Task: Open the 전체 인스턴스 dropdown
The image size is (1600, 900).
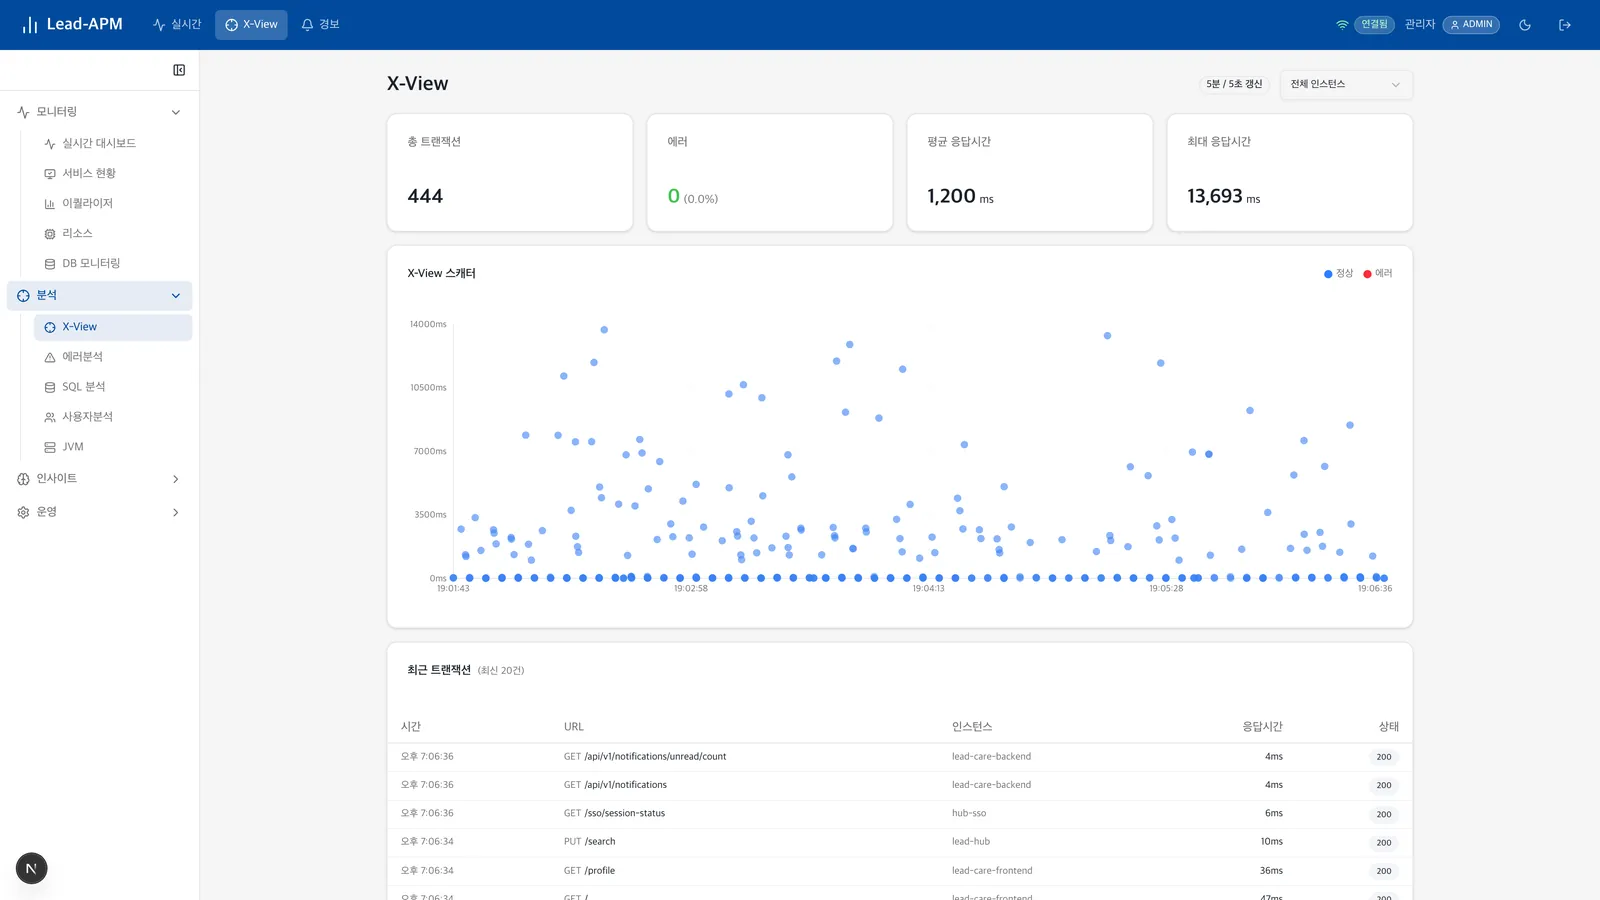Action: [1346, 84]
